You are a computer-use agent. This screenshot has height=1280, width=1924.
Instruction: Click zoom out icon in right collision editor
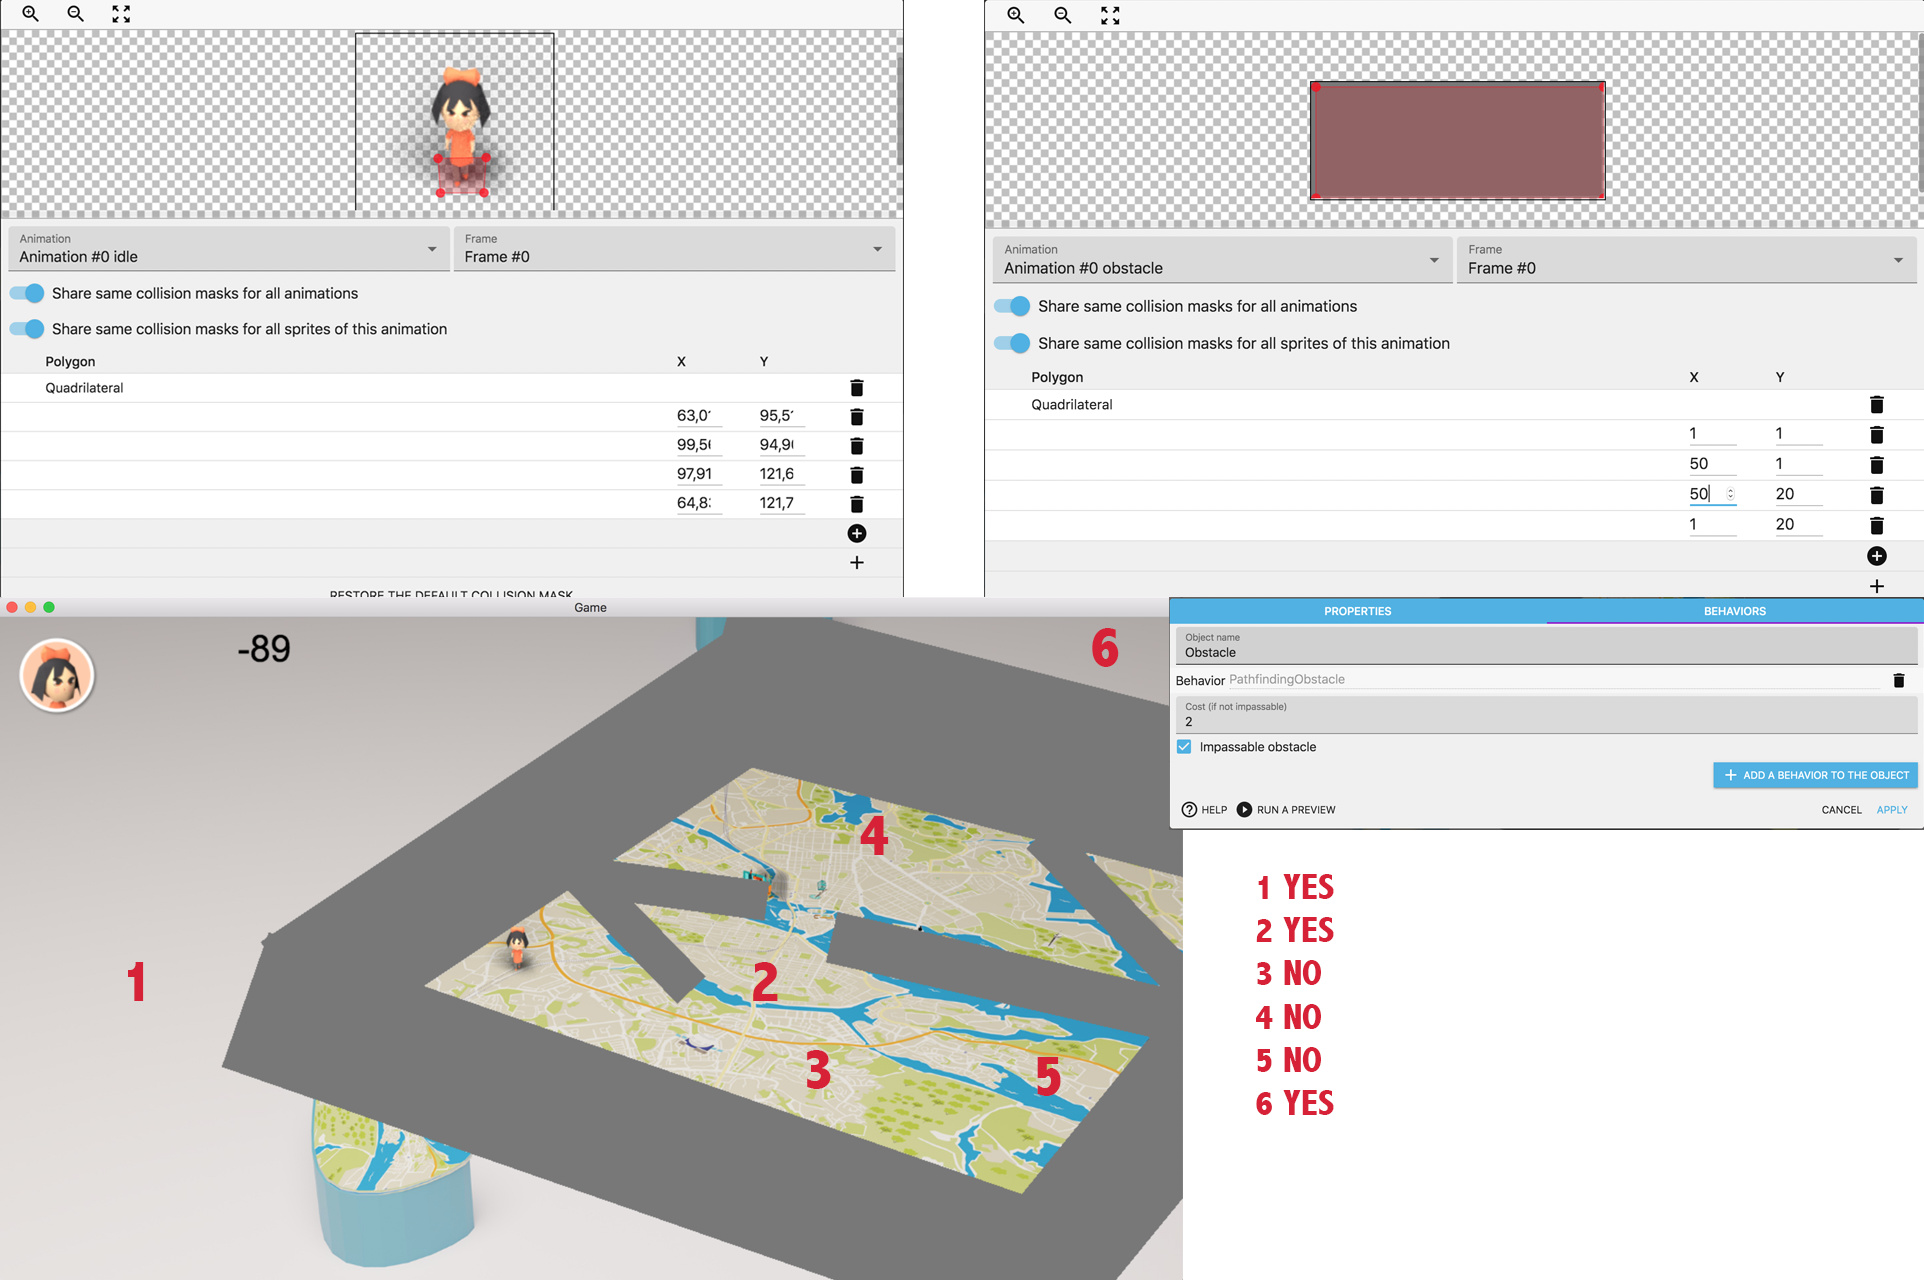[1062, 15]
